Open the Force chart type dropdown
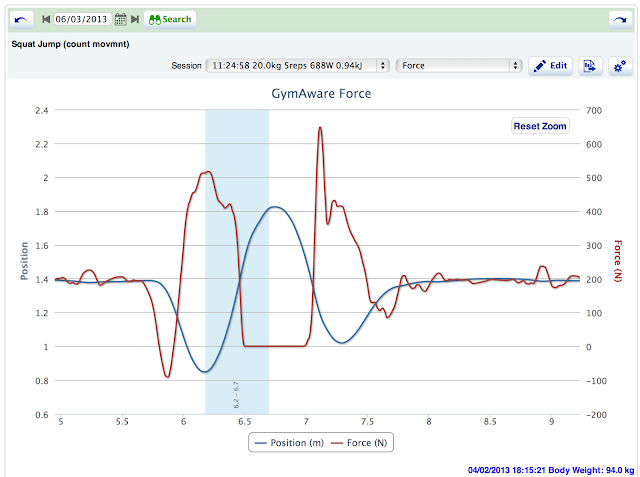Image resolution: width=640 pixels, height=477 pixels. coord(458,66)
